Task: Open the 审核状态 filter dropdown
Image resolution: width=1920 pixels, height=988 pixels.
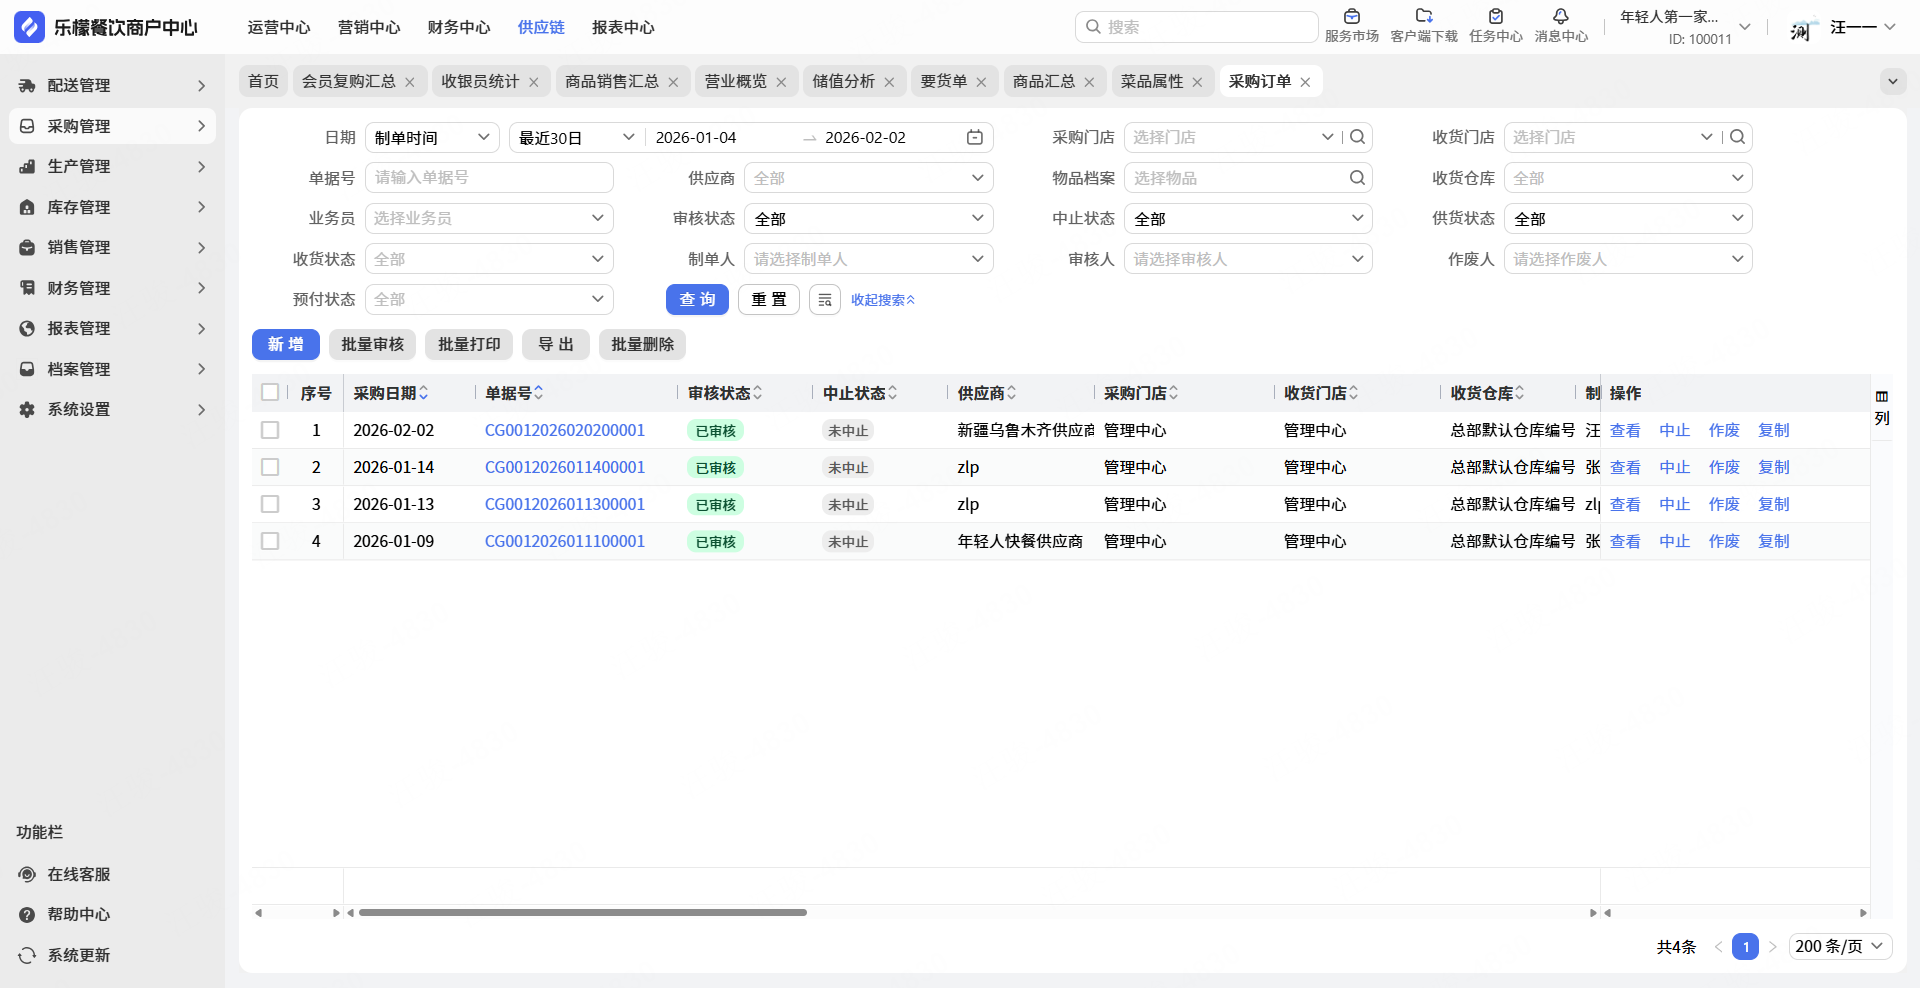Action: point(868,219)
